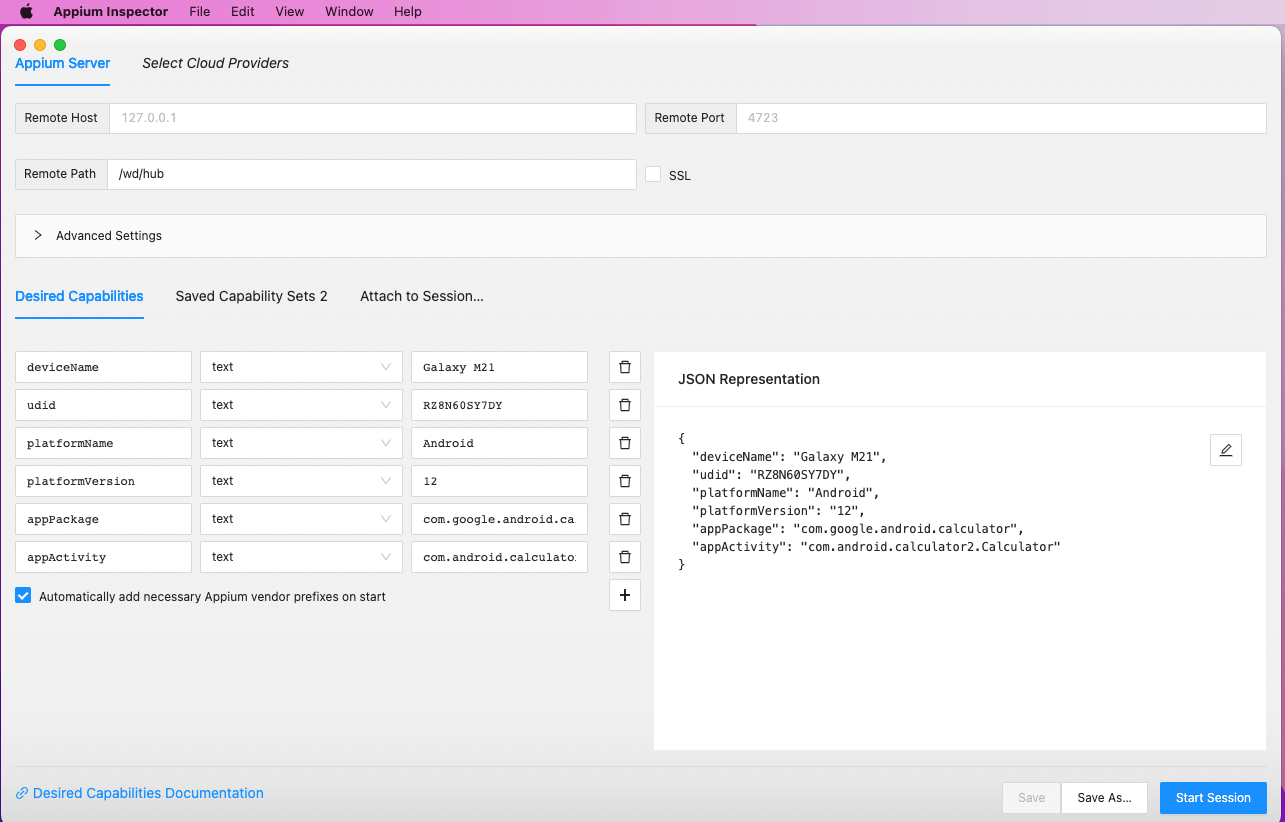Switch to Saved Capability Sets tab
1285x822 pixels.
[251, 297]
